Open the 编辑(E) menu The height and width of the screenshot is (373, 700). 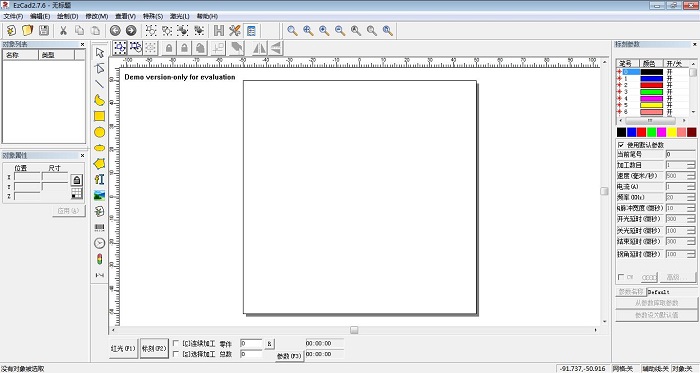click(x=40, y=16)
